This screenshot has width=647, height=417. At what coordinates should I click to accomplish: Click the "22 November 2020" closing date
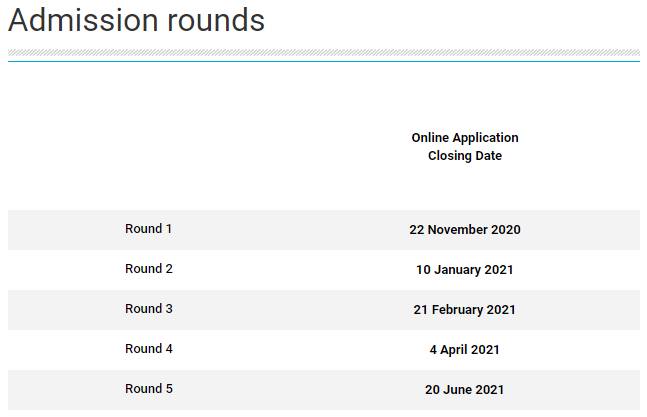click(x=465, y=230)
